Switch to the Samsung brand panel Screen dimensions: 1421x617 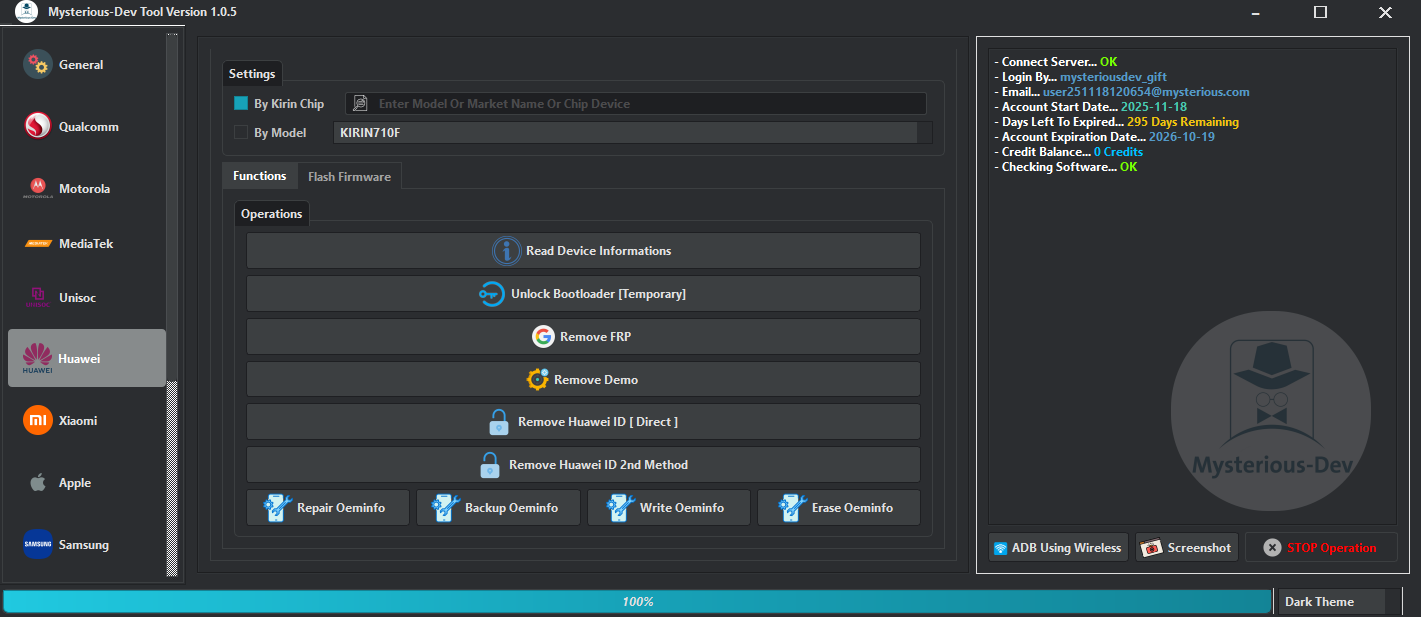click(86, 544)
